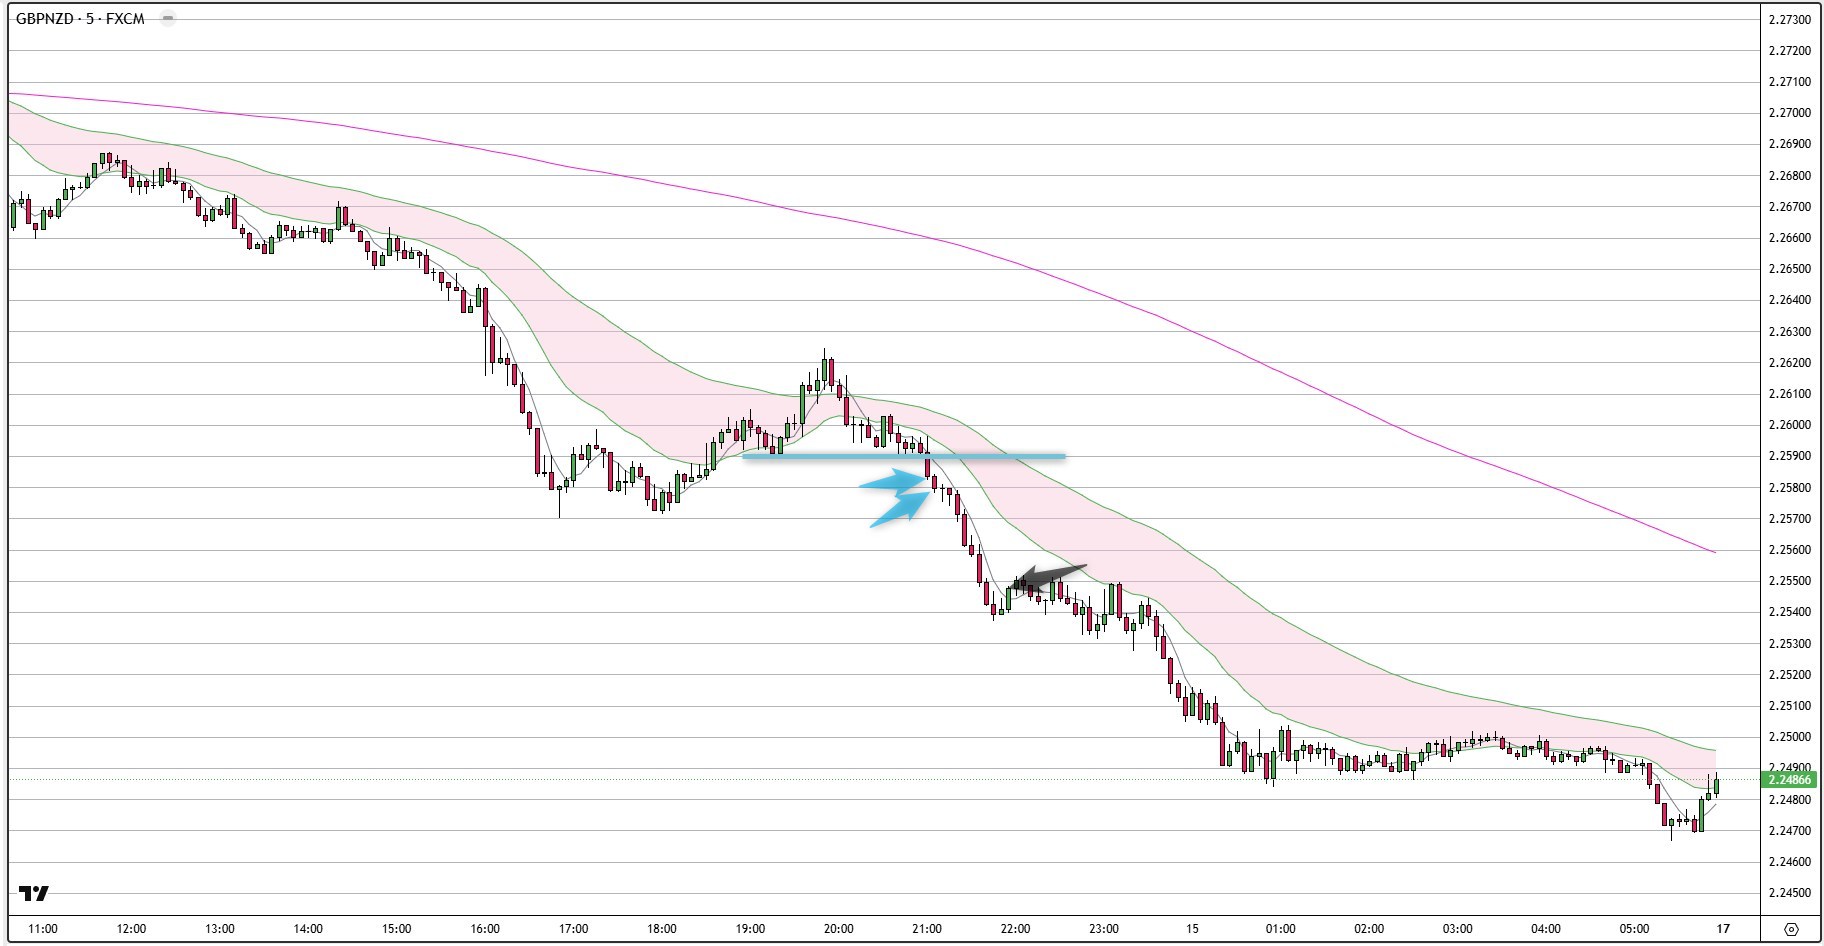Click the 15 date label on time axis

1192,929
